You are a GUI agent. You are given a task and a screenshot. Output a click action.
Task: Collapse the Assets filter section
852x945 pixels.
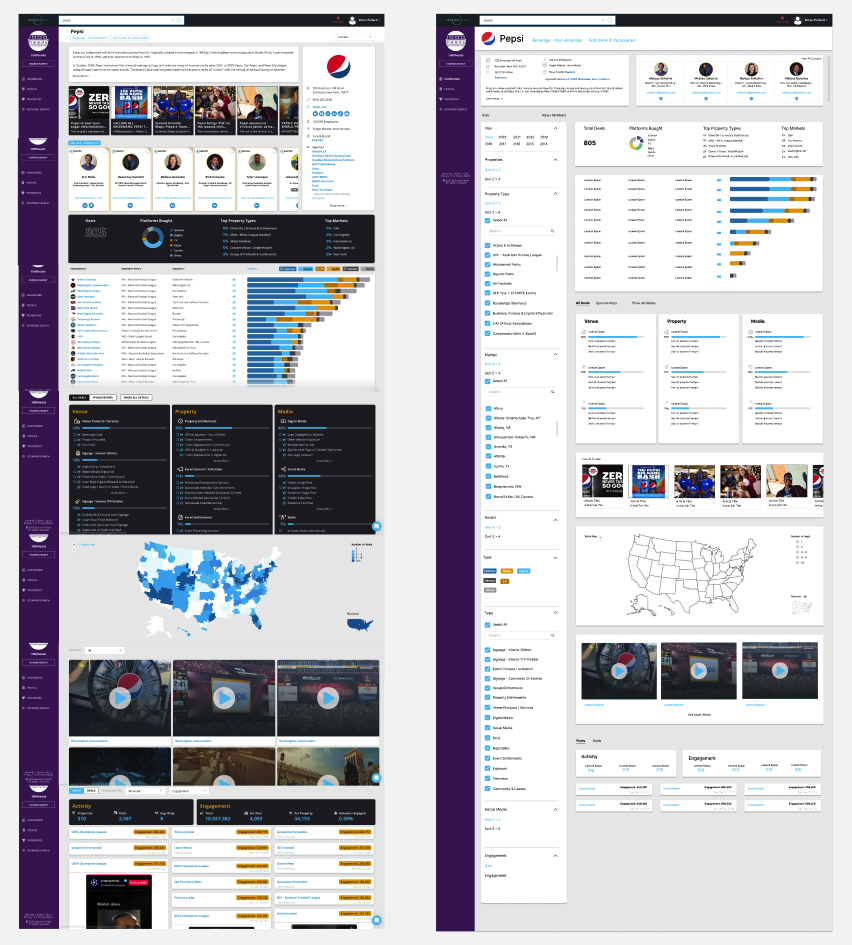(x=555, y=520)
